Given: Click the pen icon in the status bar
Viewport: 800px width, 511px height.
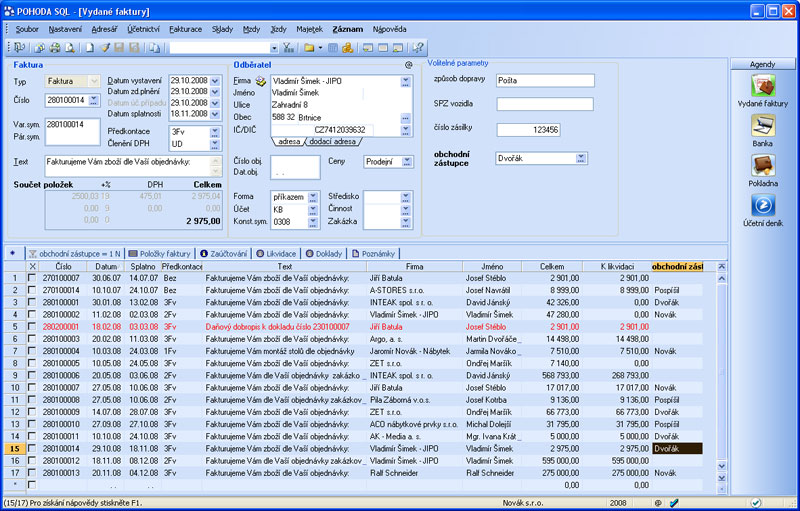Looking at the screenshot, I should click(674, 503).
